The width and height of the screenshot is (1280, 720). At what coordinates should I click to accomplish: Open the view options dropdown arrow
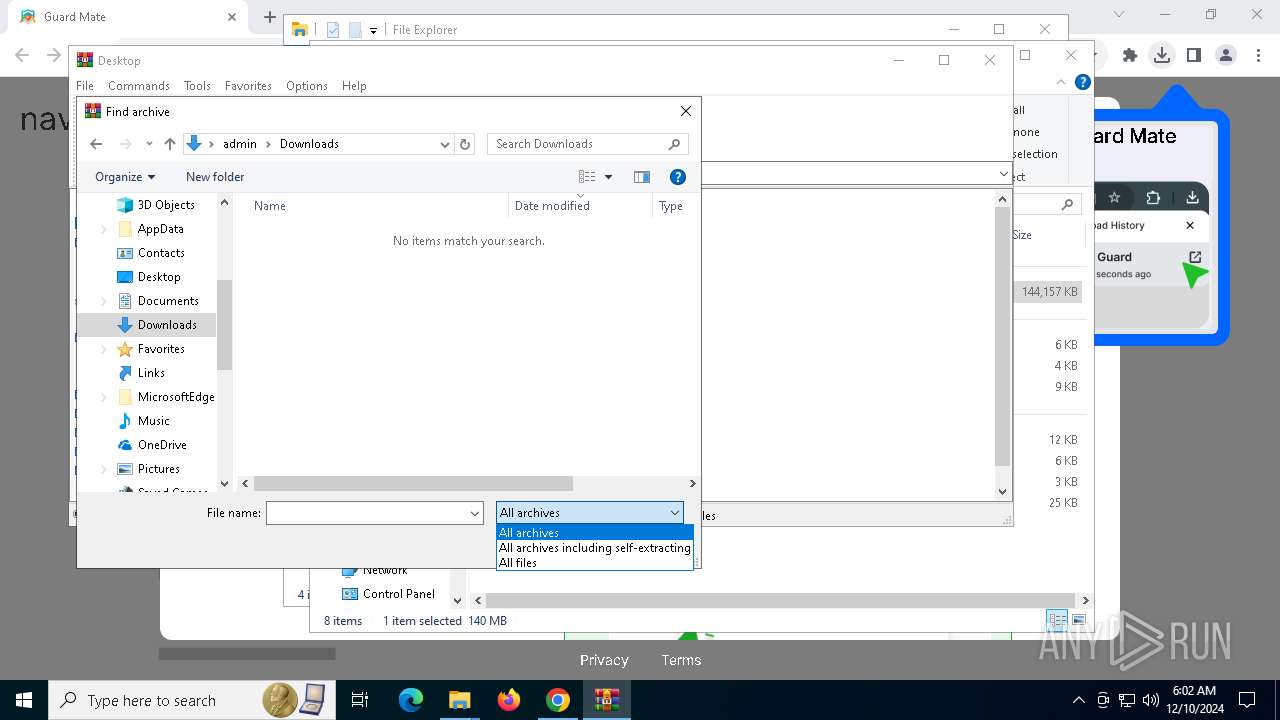tap(608, 177)
